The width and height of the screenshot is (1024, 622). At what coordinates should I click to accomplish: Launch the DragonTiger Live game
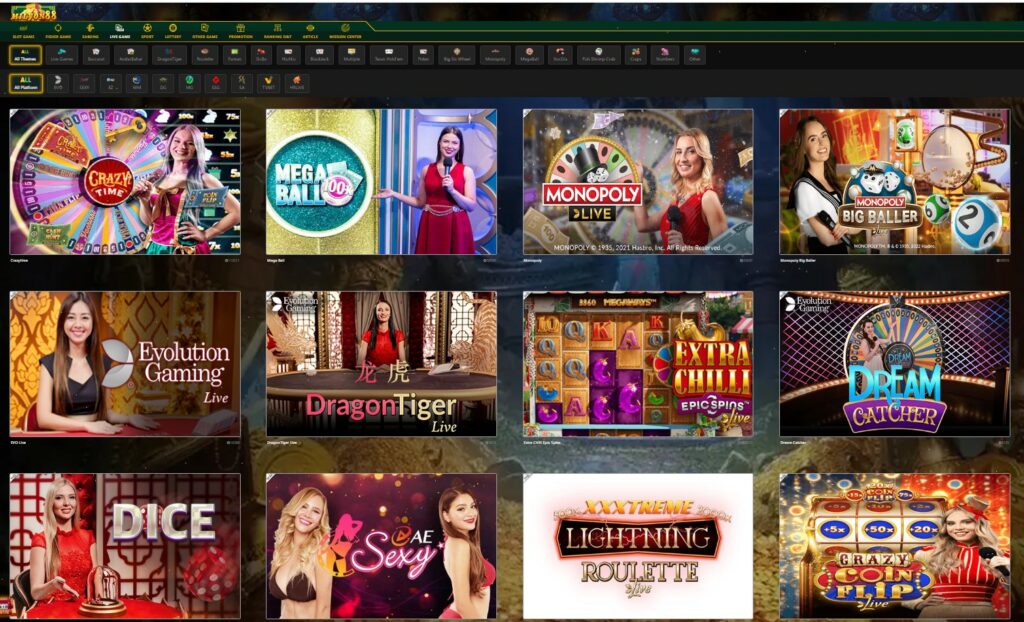[381, 364]
